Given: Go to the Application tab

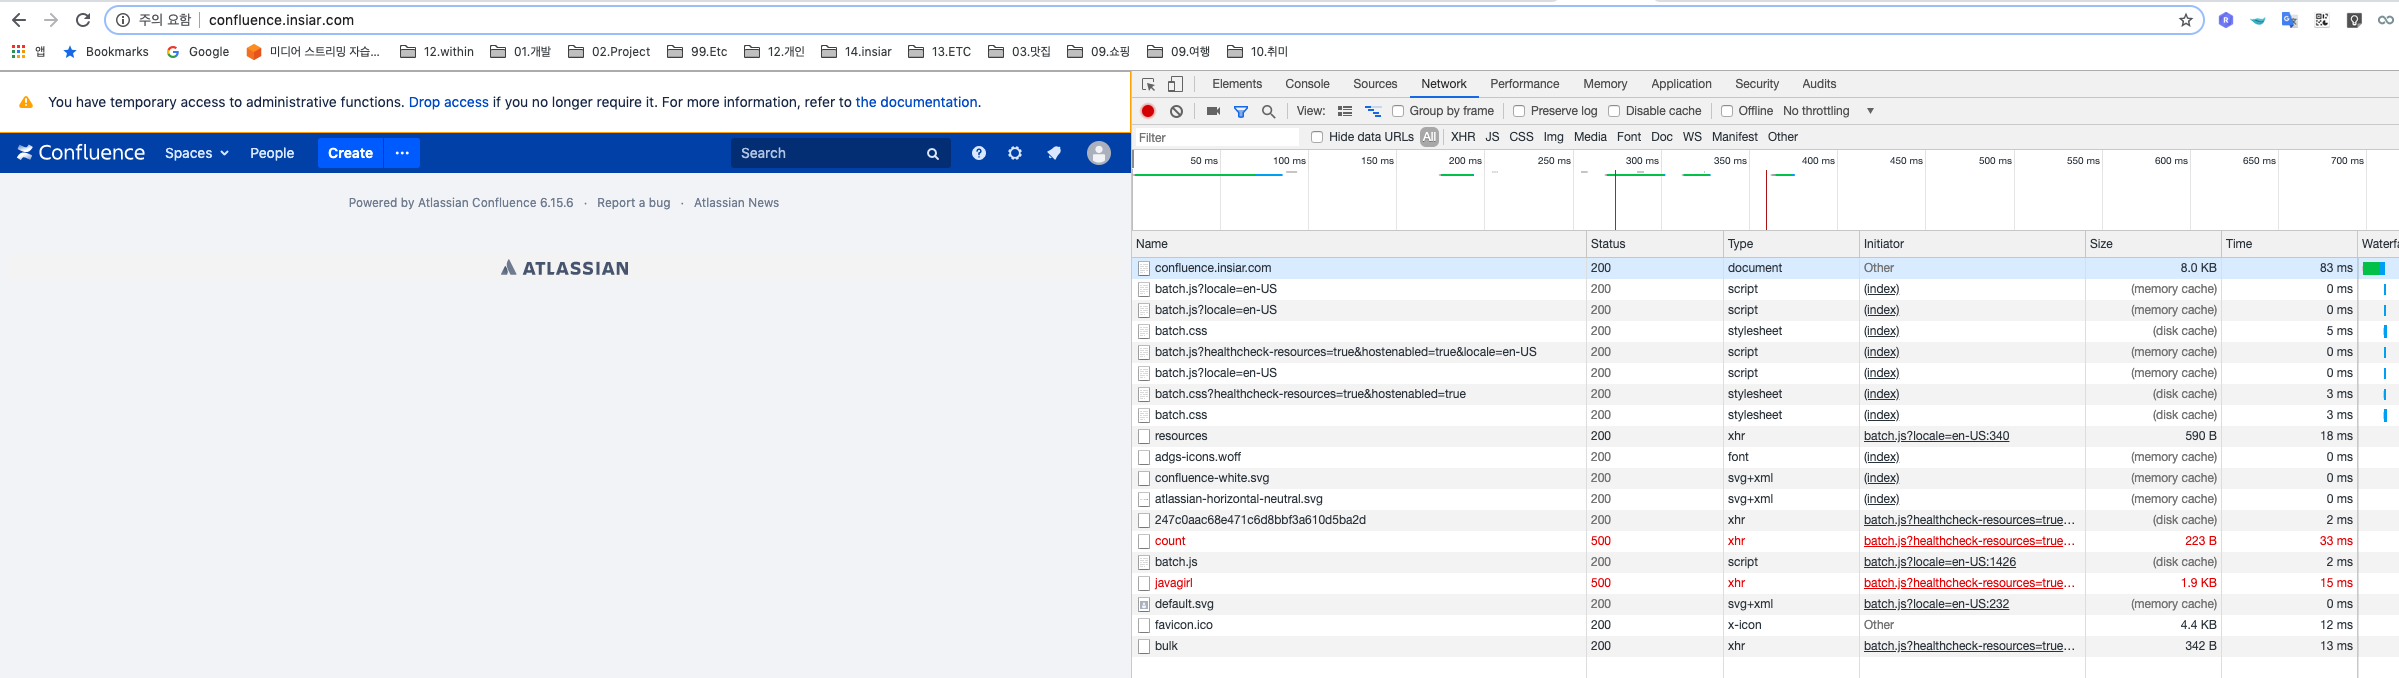Looking at the screenshot, I should (1681, 84).
